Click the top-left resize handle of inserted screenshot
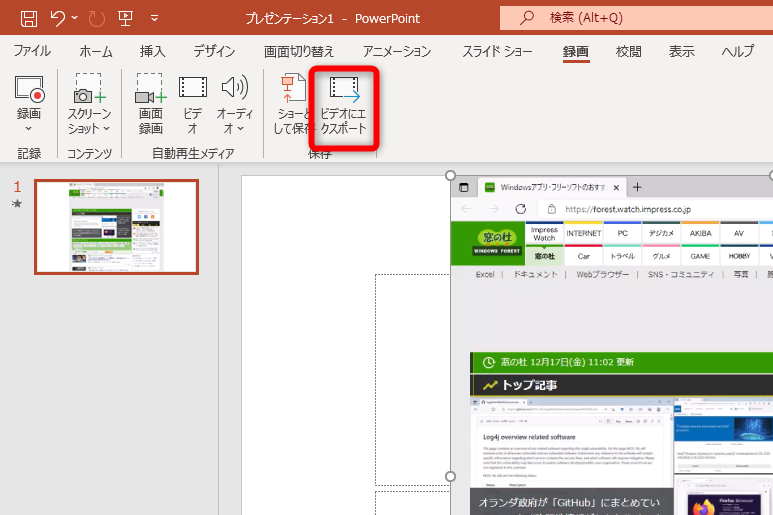 point(450,175)
